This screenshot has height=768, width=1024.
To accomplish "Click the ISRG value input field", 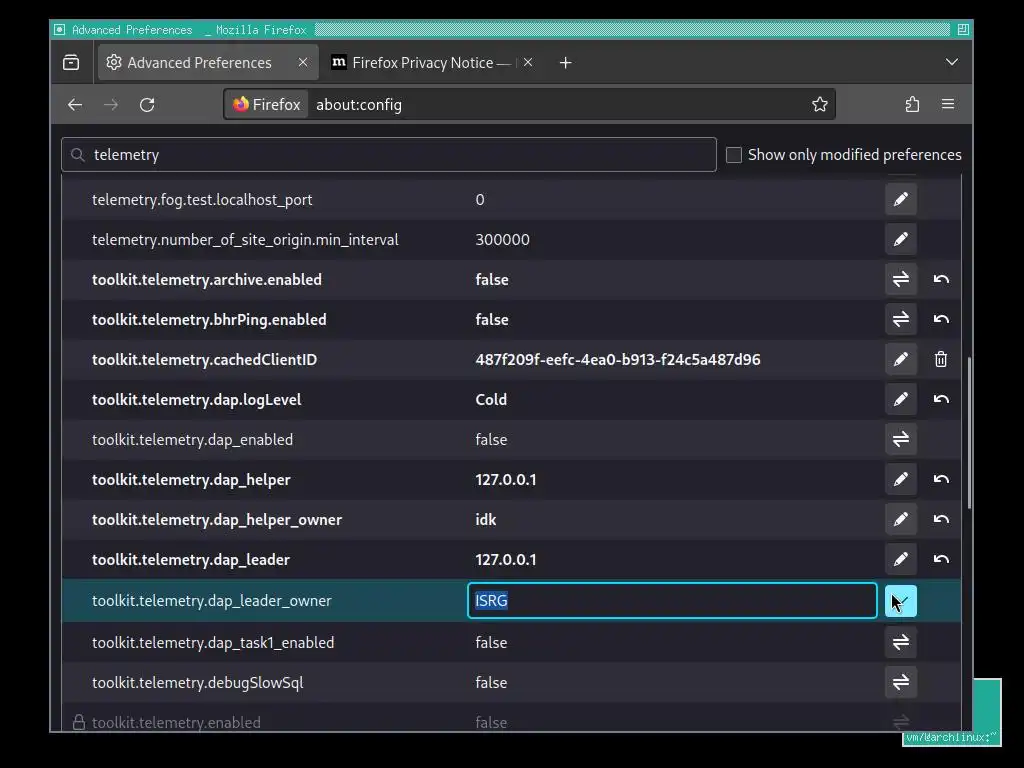I will pos(672,600).
